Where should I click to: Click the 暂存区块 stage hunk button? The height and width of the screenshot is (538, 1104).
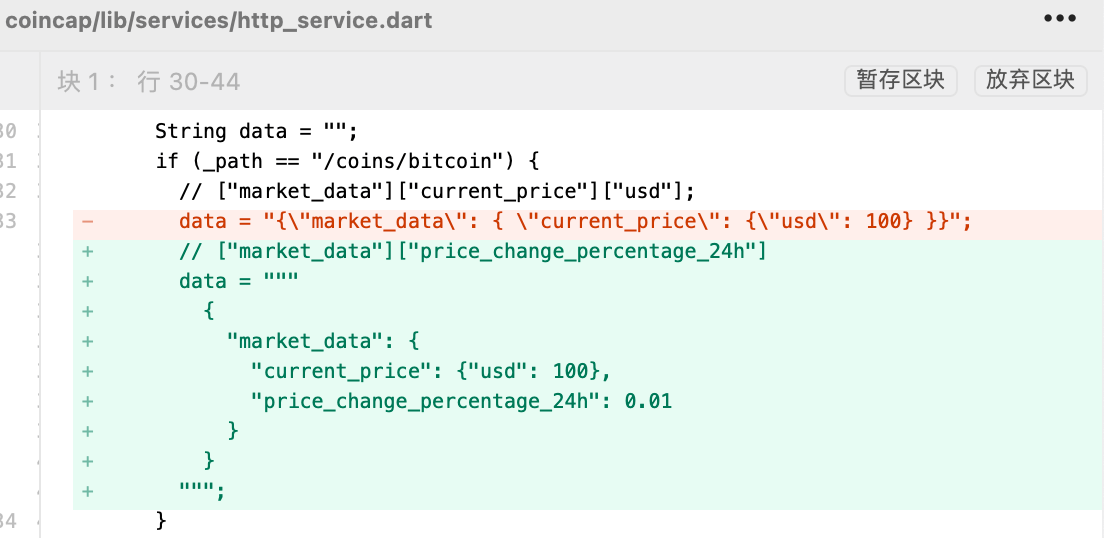[x=900, y=80]
